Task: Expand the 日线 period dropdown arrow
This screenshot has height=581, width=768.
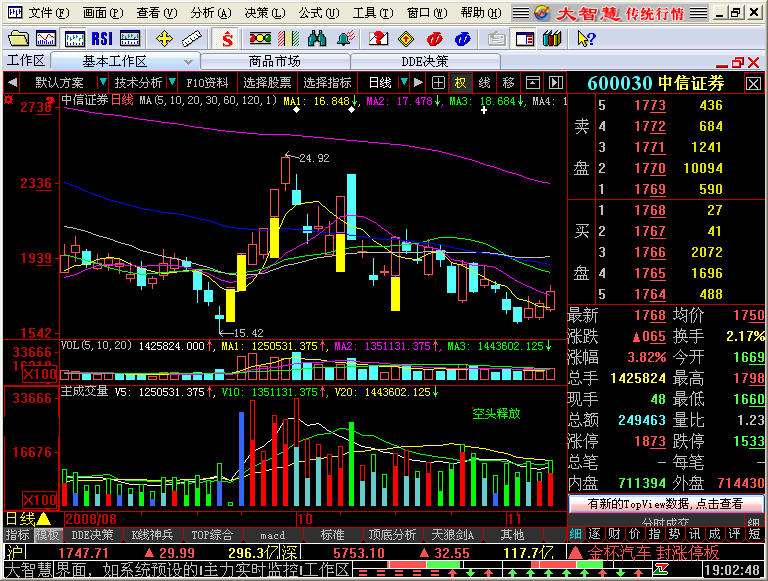Action: click(404, 82)
